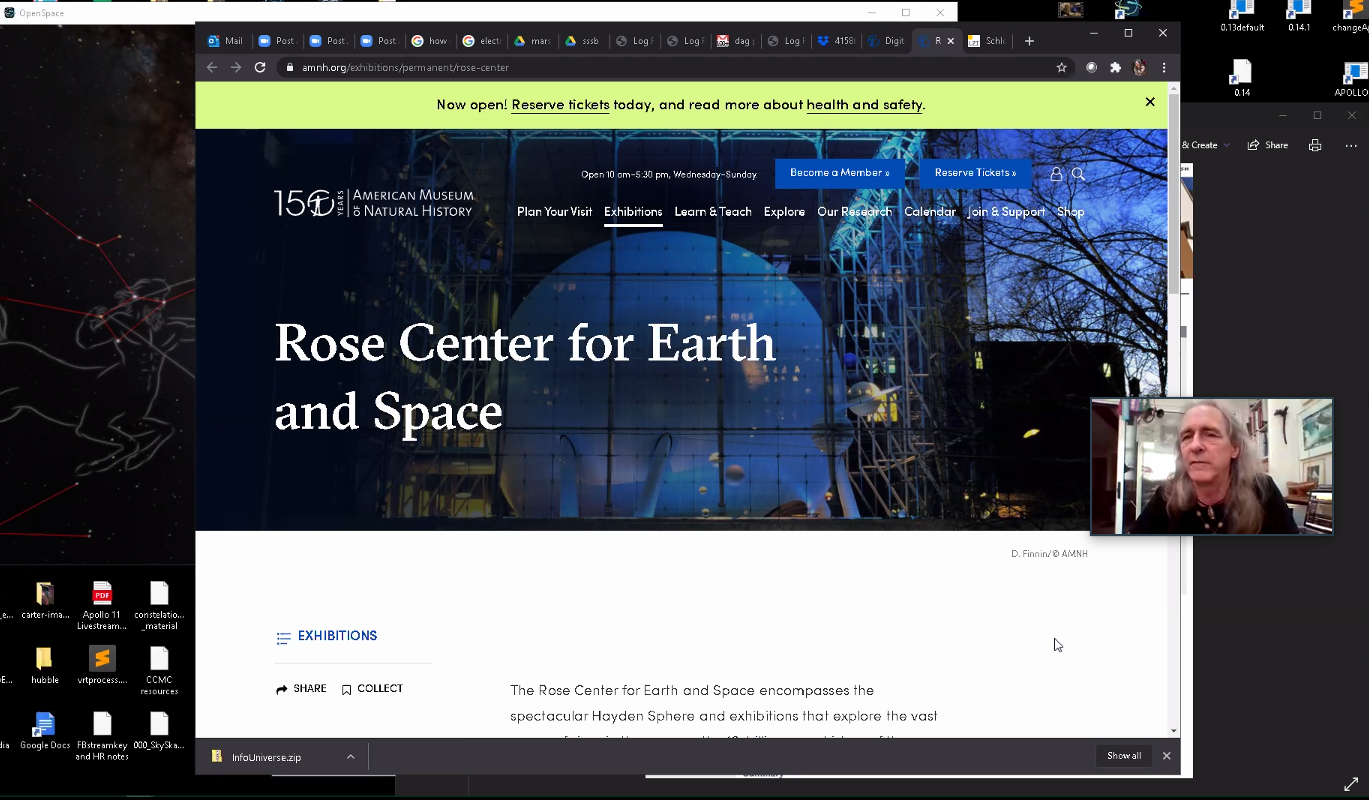Click Chrome's forward navigation arrow

click(236, 67)
